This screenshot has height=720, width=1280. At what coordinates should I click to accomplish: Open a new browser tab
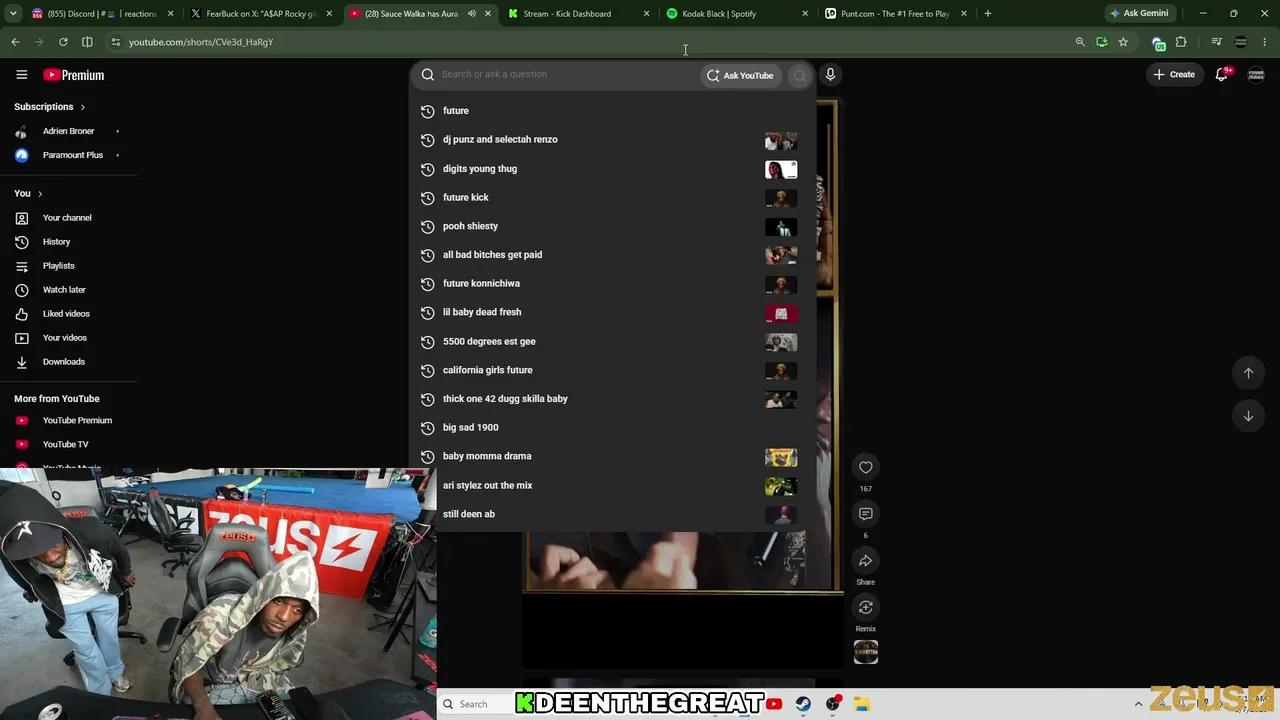(988, 14)
